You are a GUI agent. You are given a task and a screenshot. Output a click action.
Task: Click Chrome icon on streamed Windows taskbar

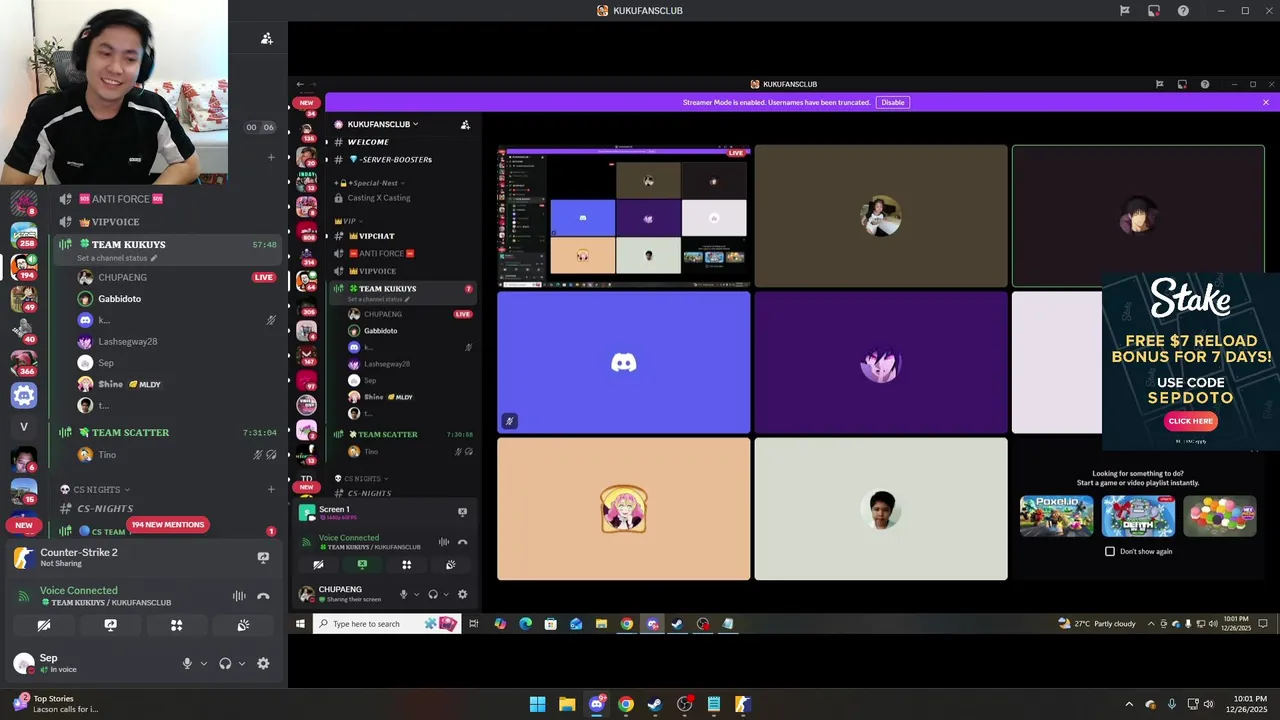pyautogui.click(x=626, y=624)
